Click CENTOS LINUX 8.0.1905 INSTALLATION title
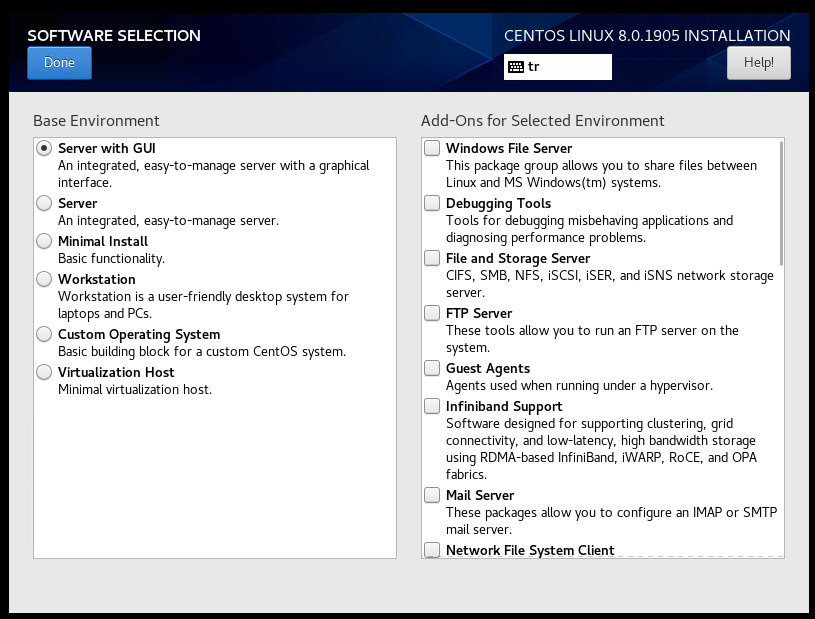The image size is (815, 619). click(647, 35)
